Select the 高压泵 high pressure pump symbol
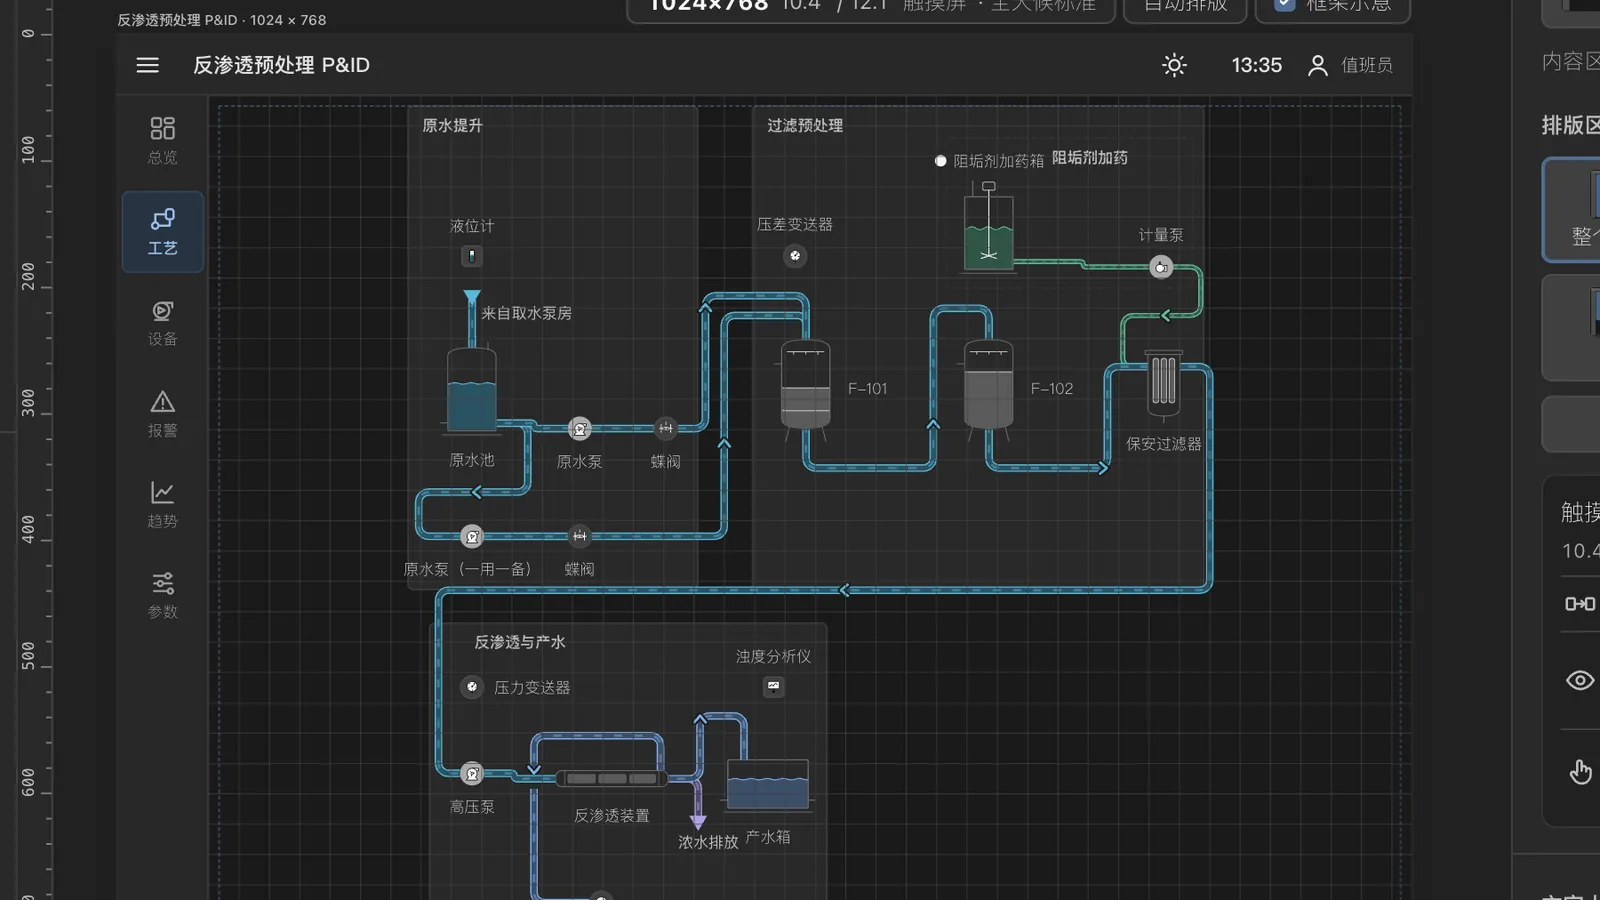This screenshot has height=900, width=1600. (472, 773)
